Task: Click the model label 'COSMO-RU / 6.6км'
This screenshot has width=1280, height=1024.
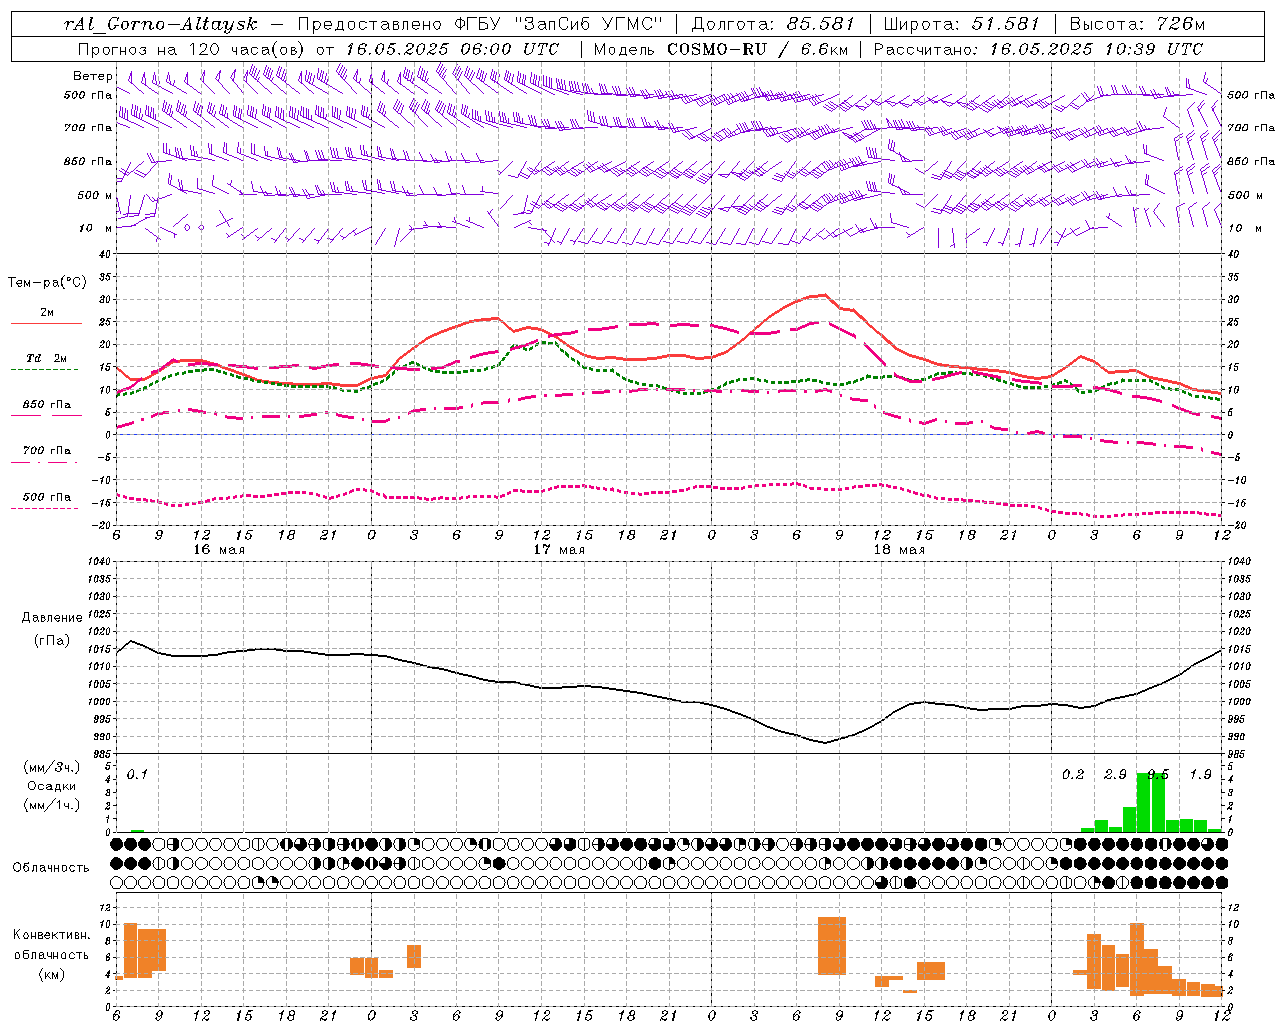Action: (x=756, y=48)
